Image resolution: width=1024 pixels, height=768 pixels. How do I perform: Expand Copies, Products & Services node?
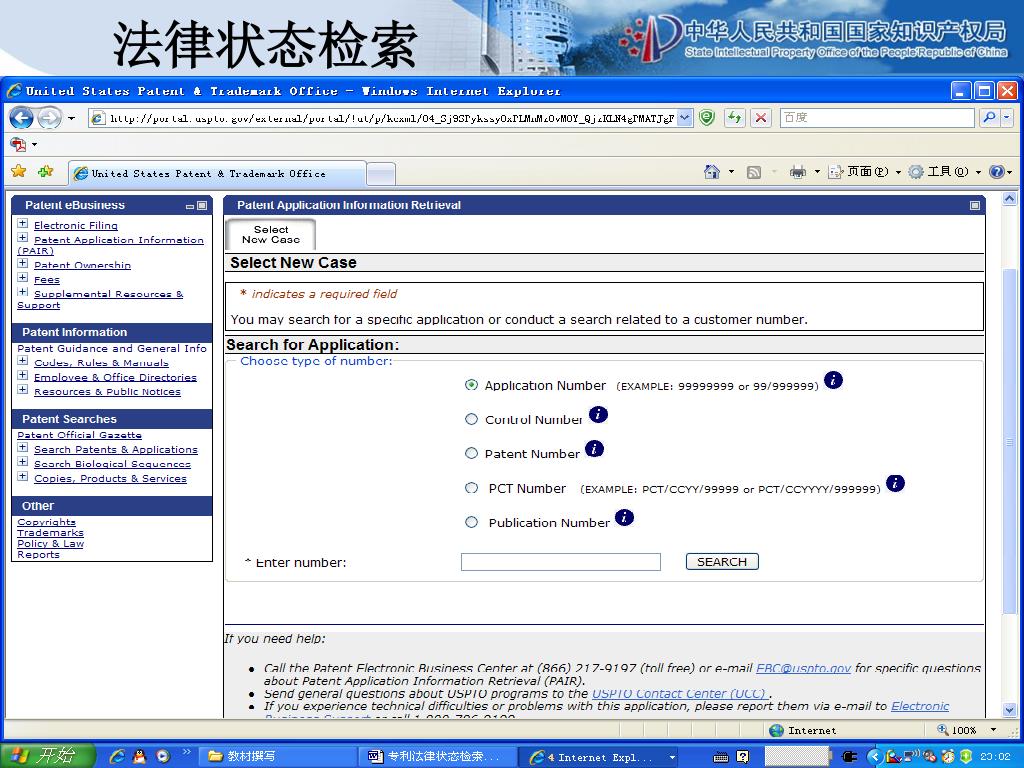pos(23,476)
